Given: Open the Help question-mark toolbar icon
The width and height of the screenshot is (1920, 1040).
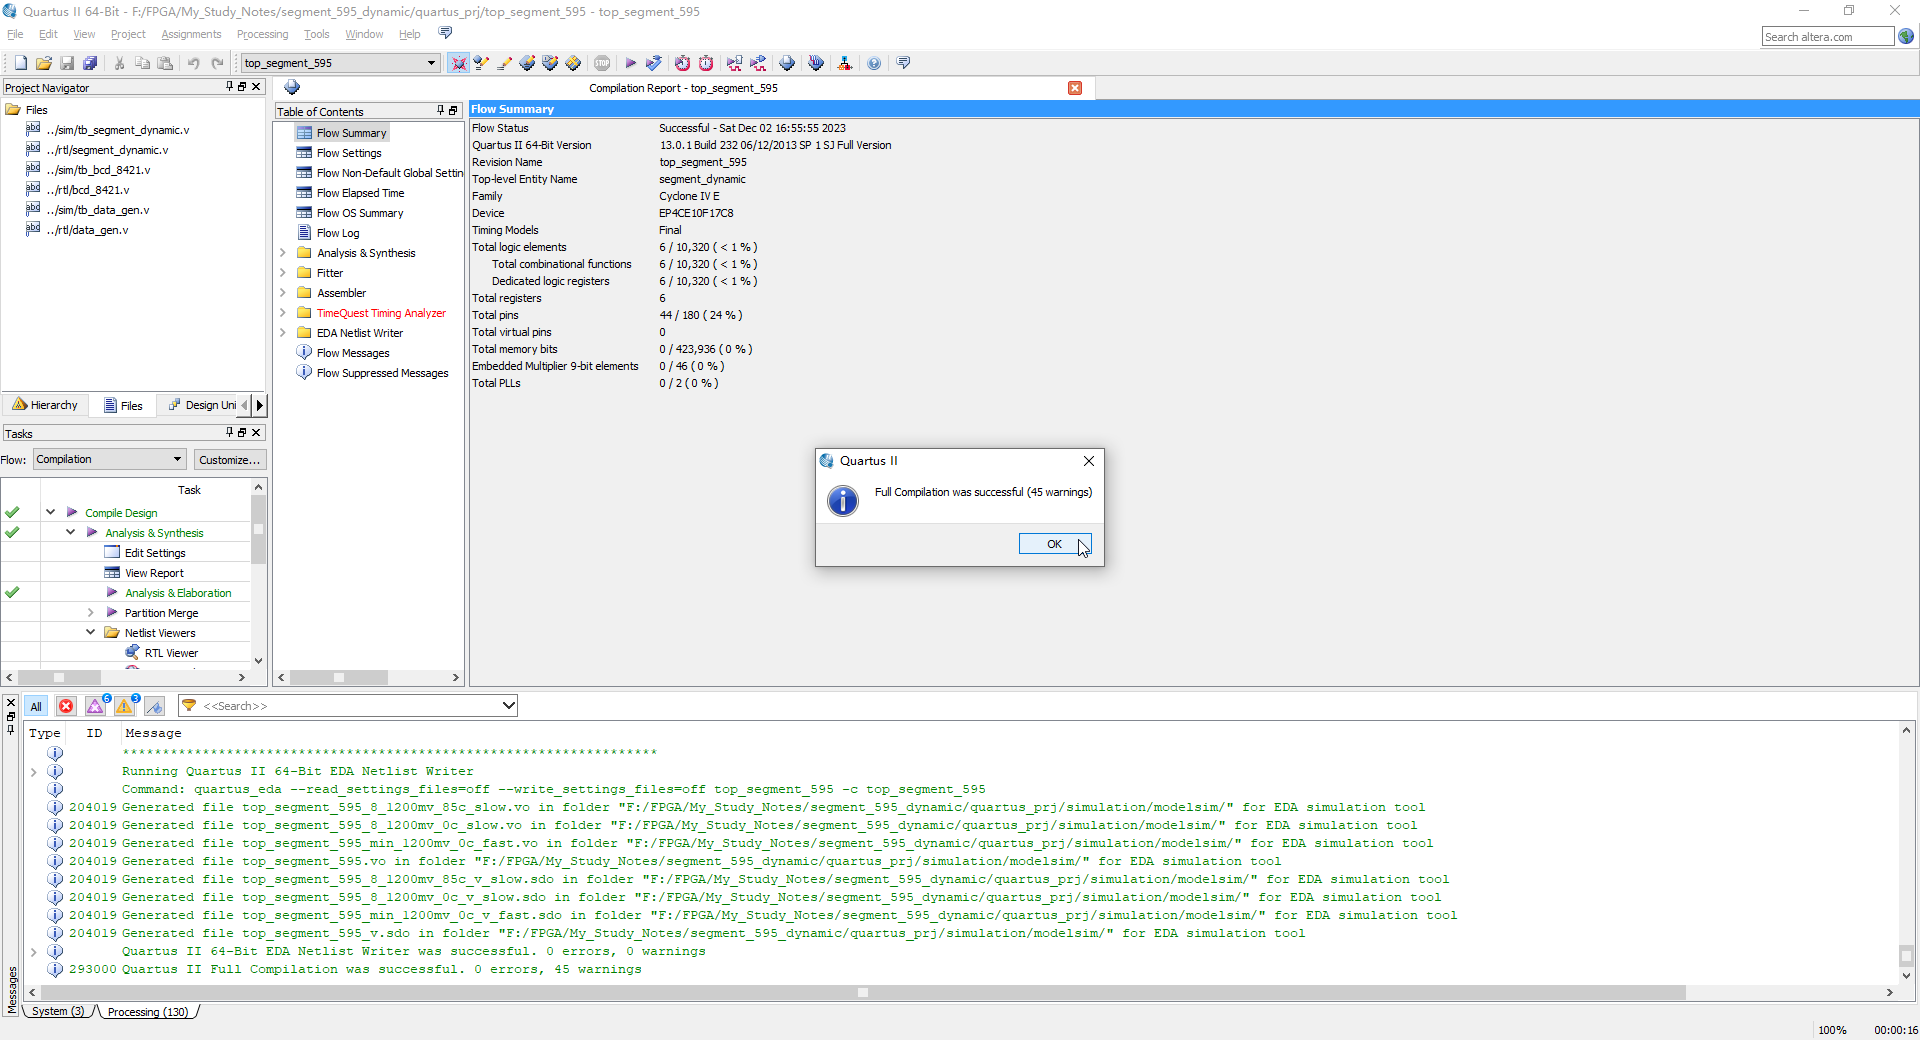Looking at the screenshot, I should [x=874, y=63].
